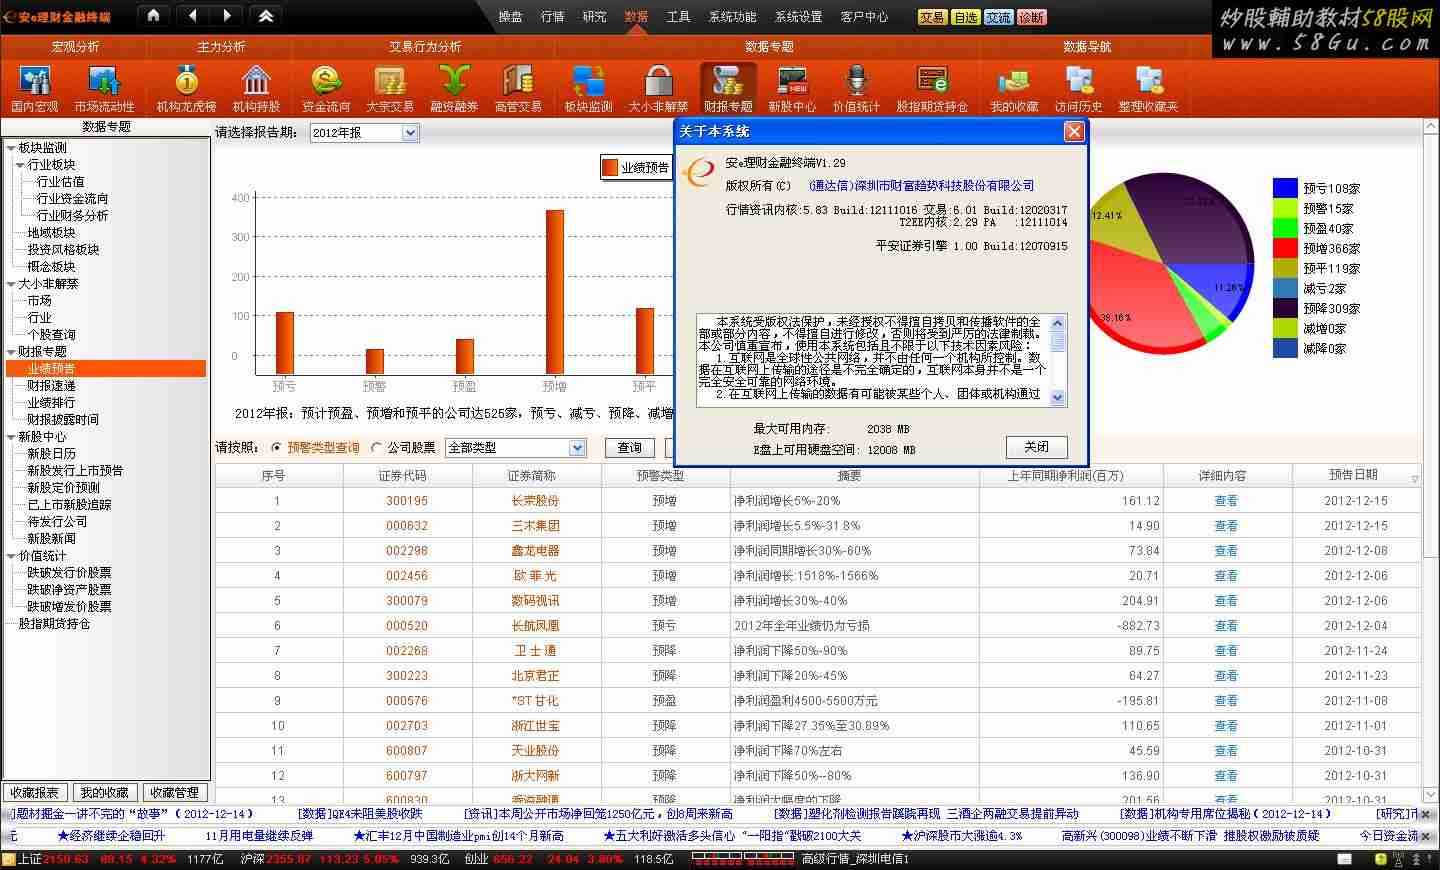Open 价值统计 microphone icon
Screen dimensions: 1440x870
pos(856,87)
